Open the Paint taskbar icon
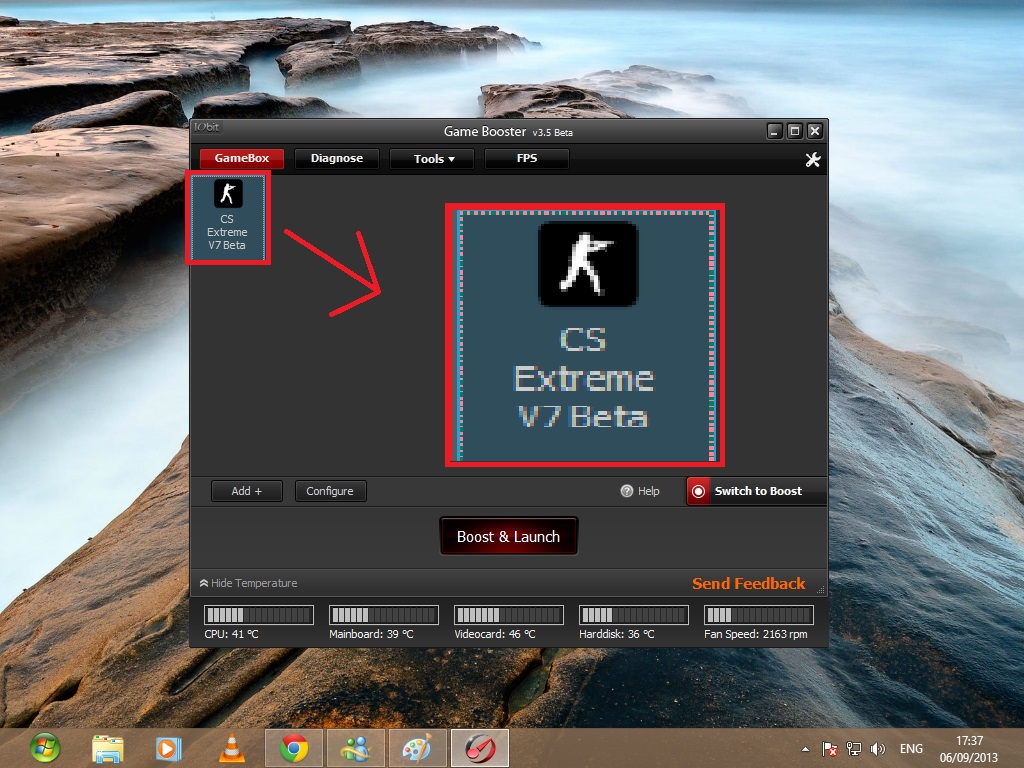This screenshot has width=1024, height=768. click(x=418, y=748)
